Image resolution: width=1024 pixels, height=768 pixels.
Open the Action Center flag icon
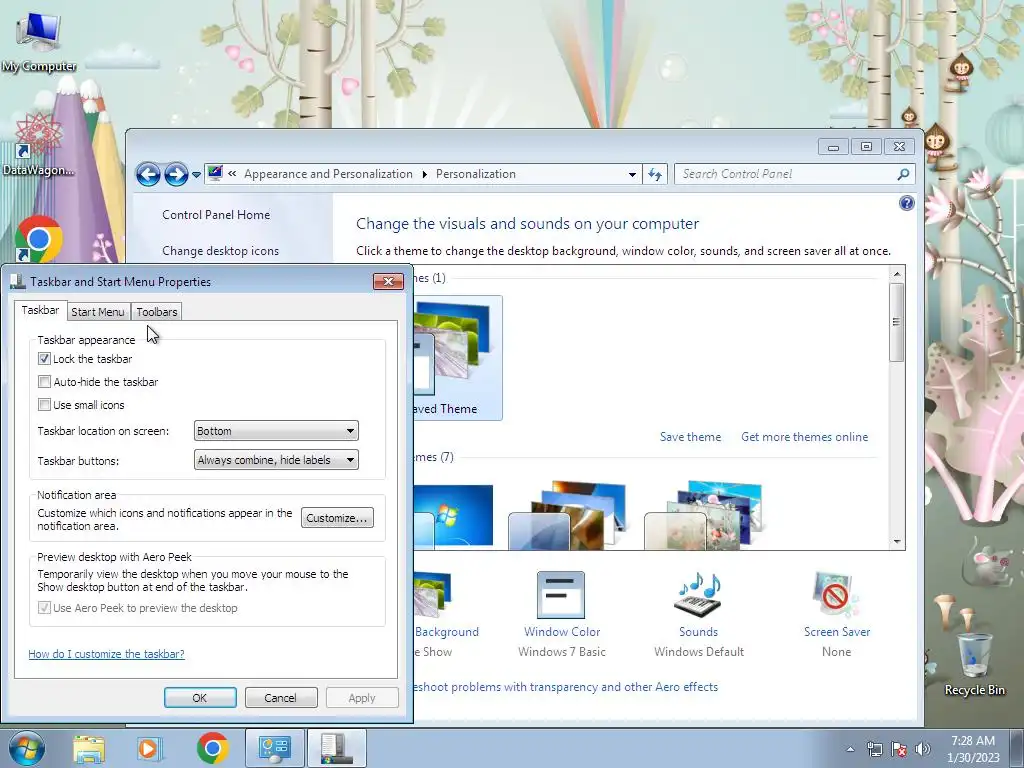click(899, 749)
